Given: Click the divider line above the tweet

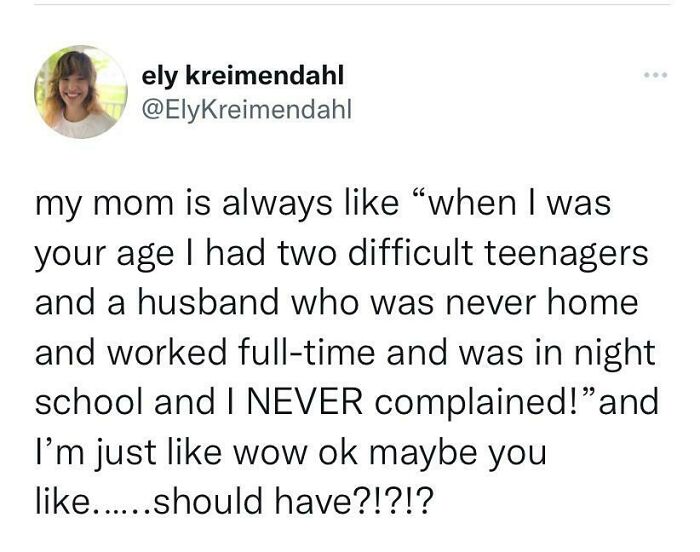Looking at the screenshot, I should [x=350, y=3].
